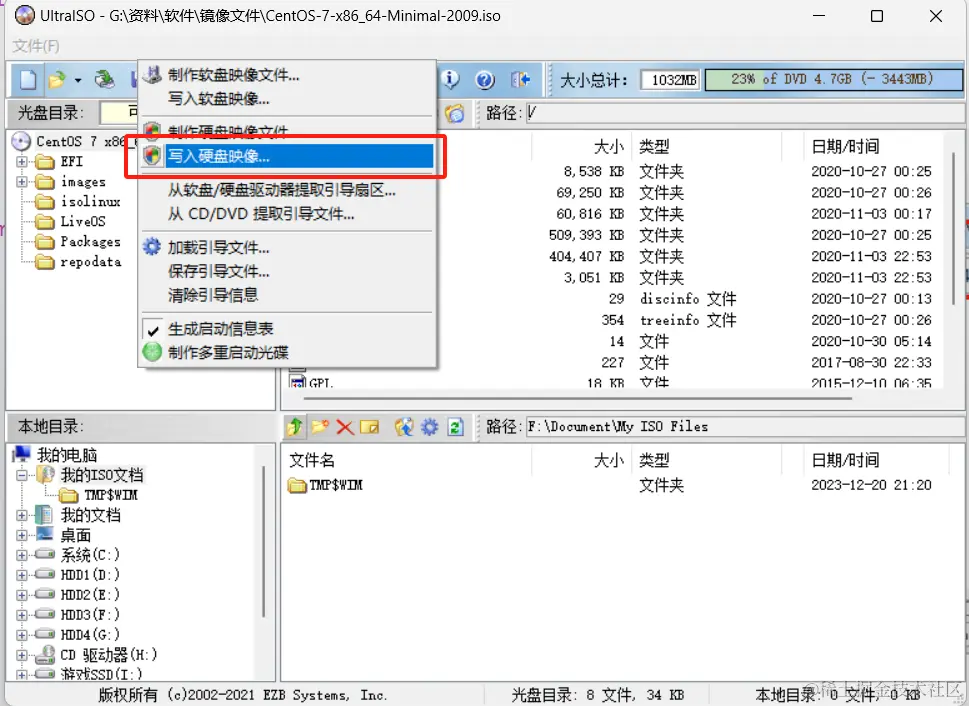Image resolution: width=969 pixels, height=706 pixels.
Task: Click the Exit door toolbar icon
Action: point(520,79)
